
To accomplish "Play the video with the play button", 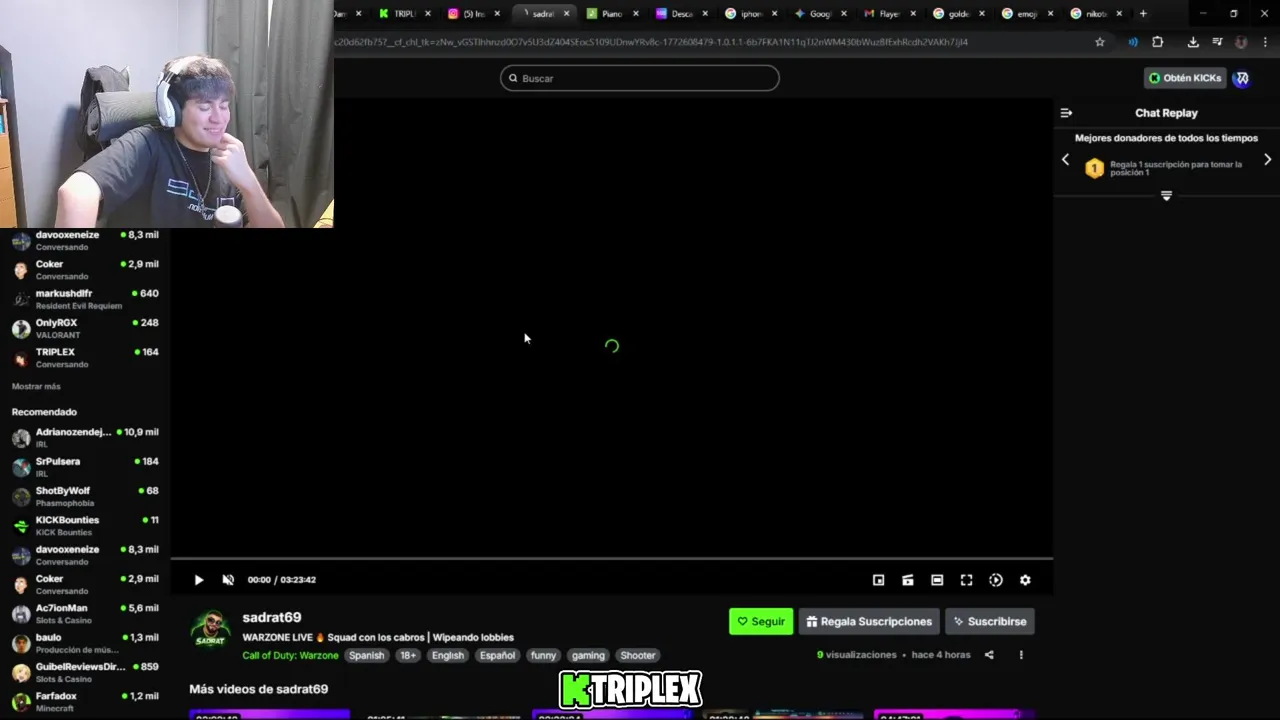I will (x=198, y=580).
